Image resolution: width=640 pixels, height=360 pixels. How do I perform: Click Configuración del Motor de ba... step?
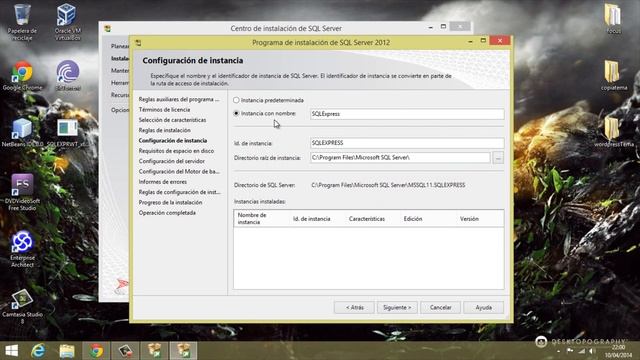(x=179, y=171)
